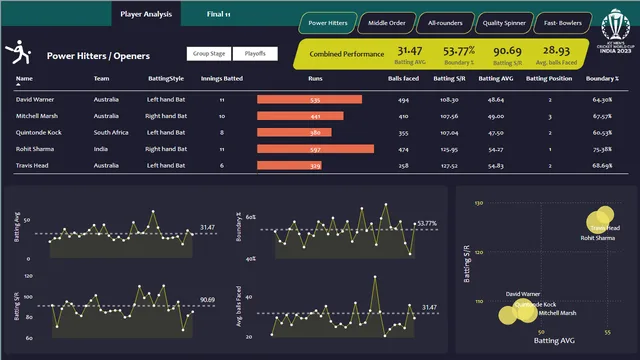Sort by Innings Batted header
The height and width of the screenshot is (360, 640).
click(x=222, y=78)
